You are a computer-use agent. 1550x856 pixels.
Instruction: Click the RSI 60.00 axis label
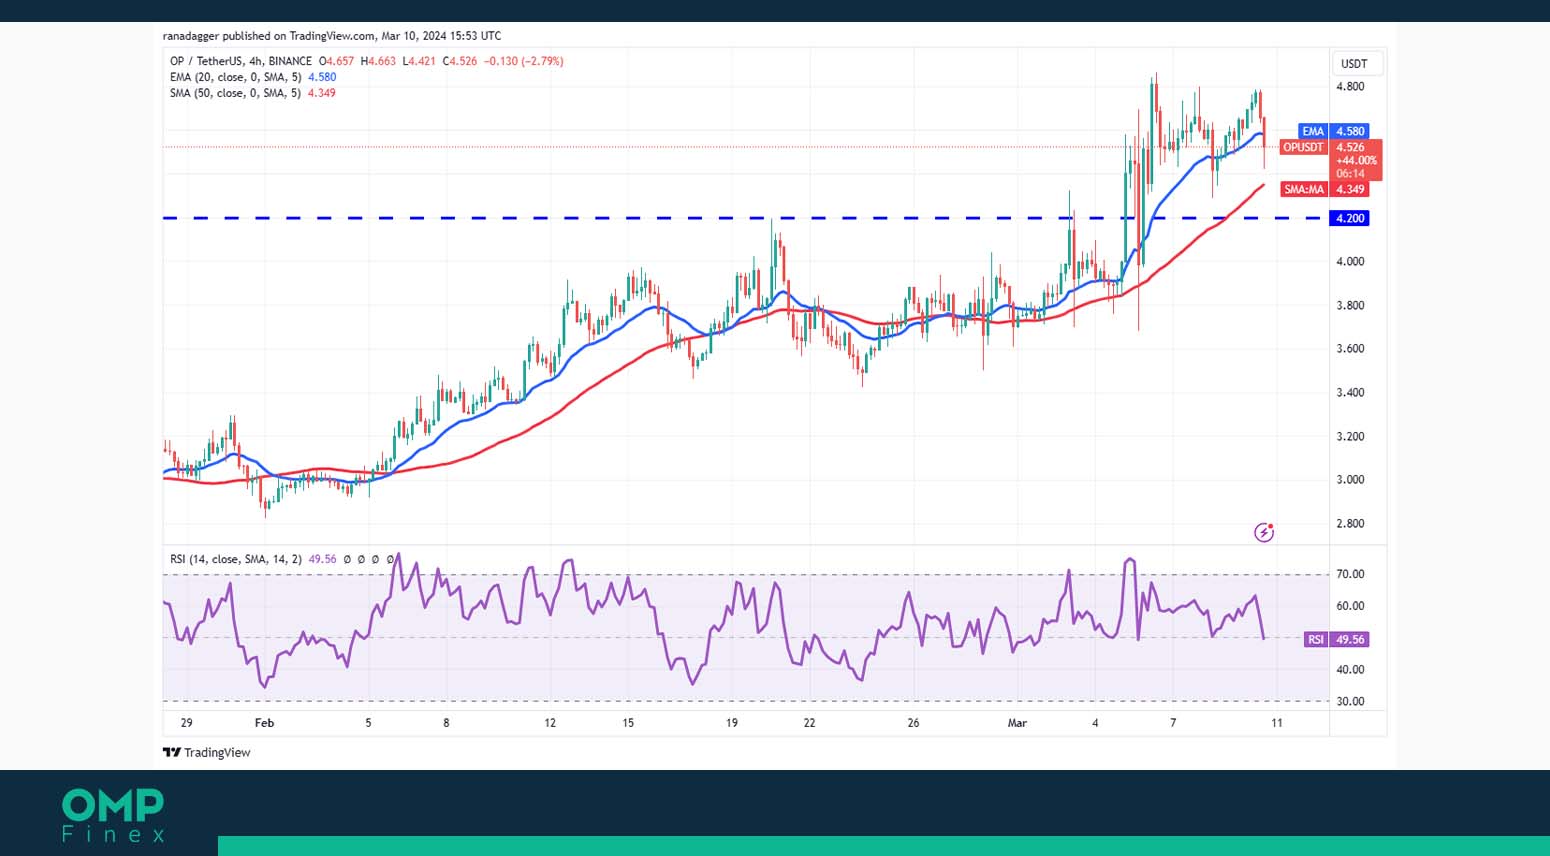(x=1350, y=606)
